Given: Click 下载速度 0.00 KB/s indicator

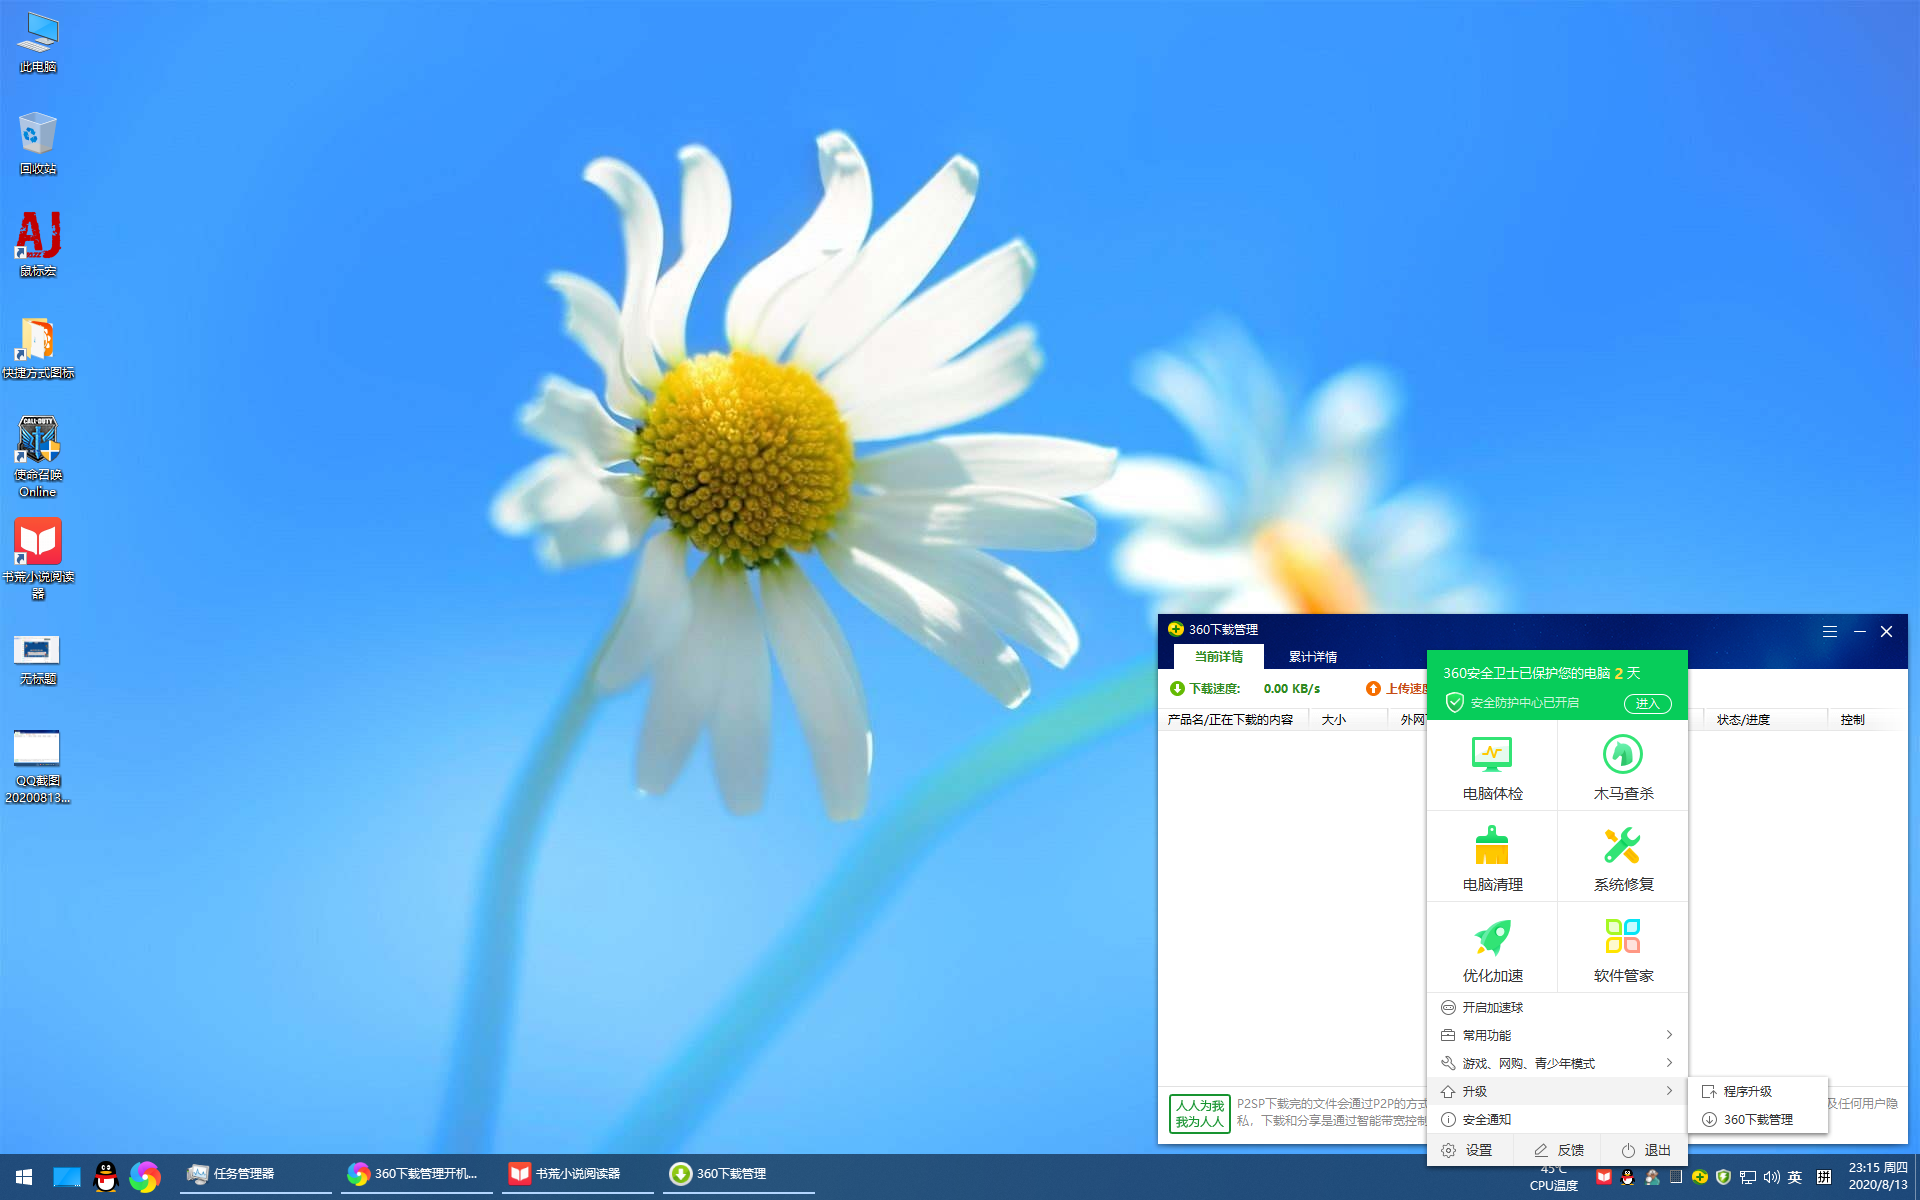Looking at the screenshot, I should click(x=1245, y=688).
